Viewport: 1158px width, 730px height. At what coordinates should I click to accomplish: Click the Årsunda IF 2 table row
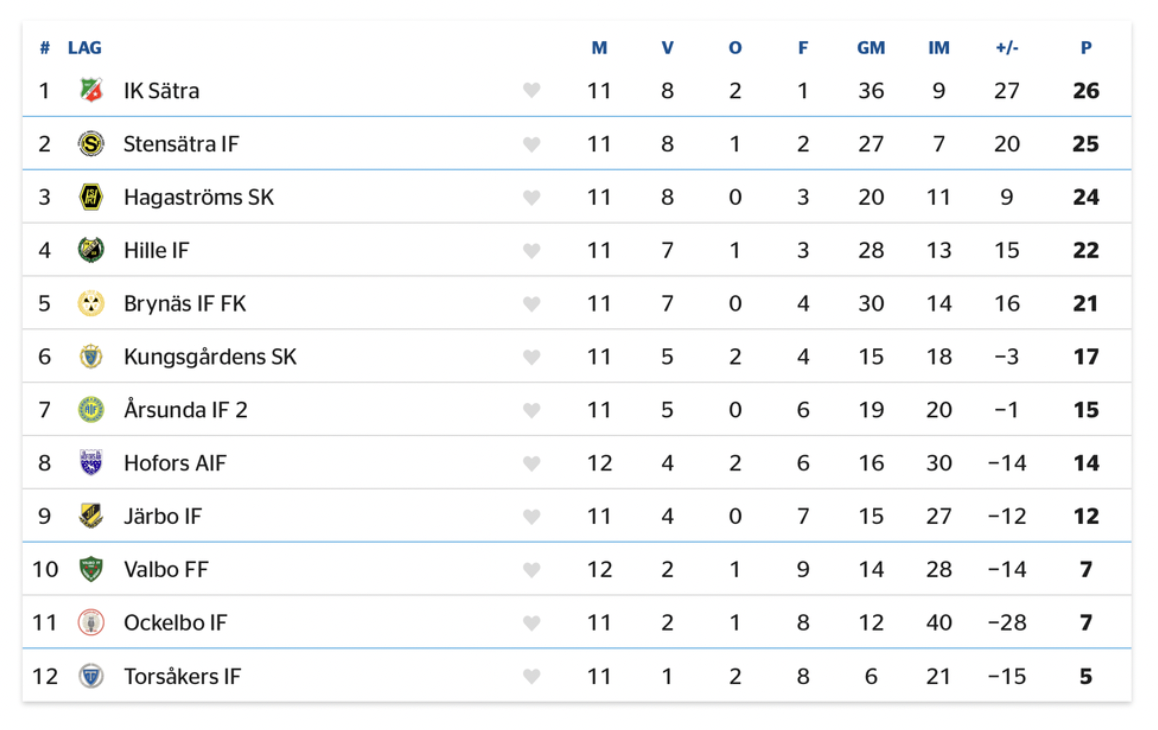[x=577, y=409]
